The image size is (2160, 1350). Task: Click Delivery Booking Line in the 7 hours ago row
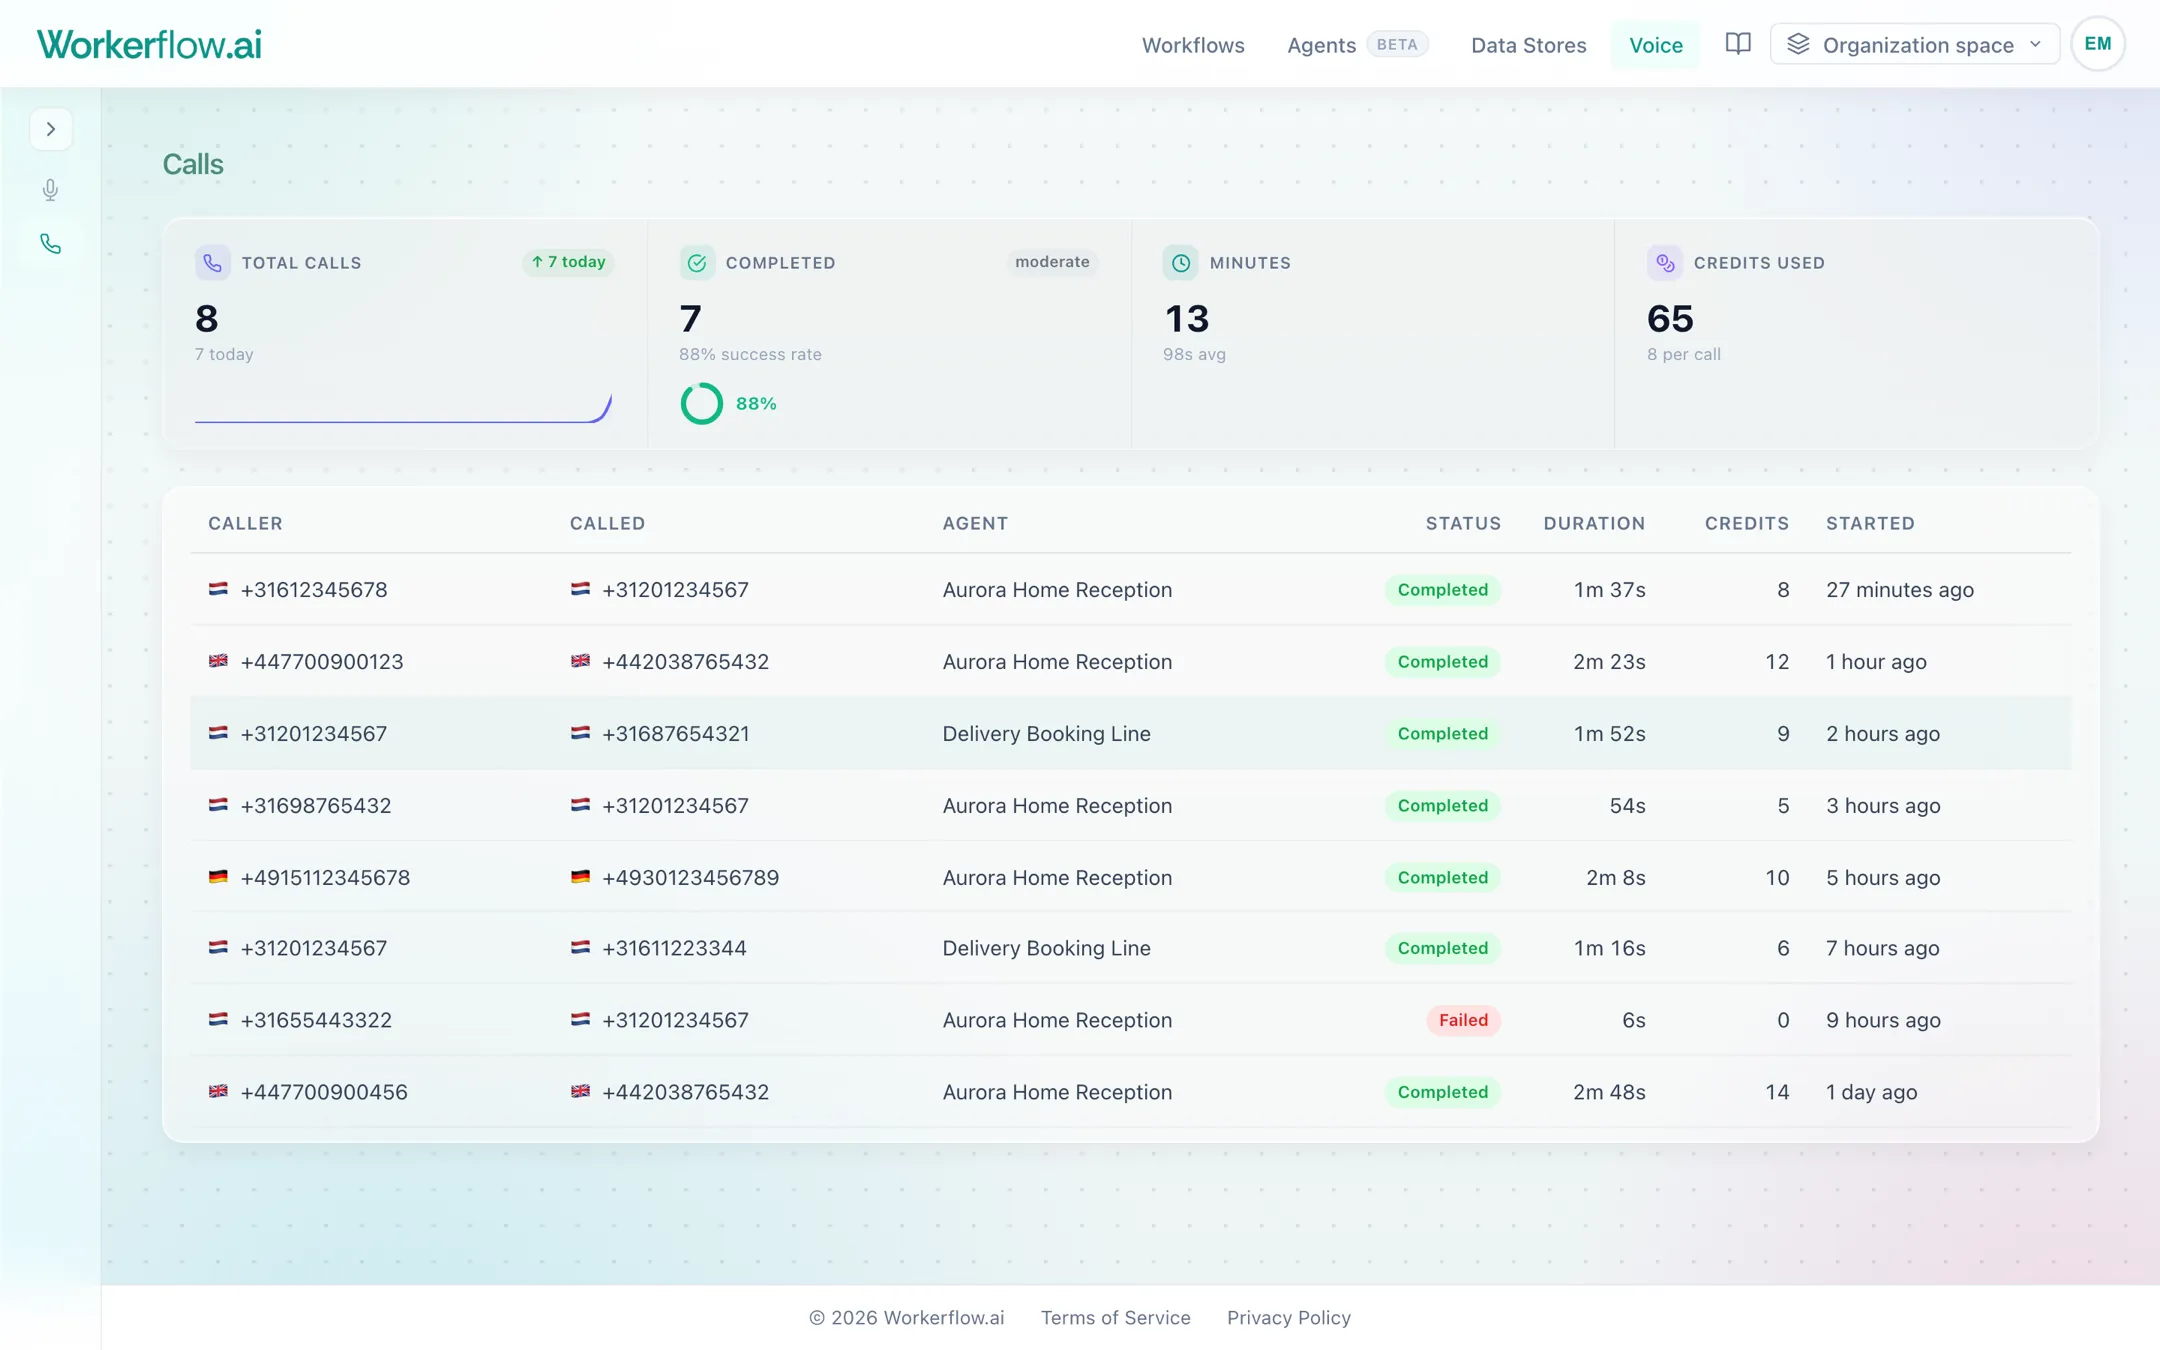(x=1046, y=948)
